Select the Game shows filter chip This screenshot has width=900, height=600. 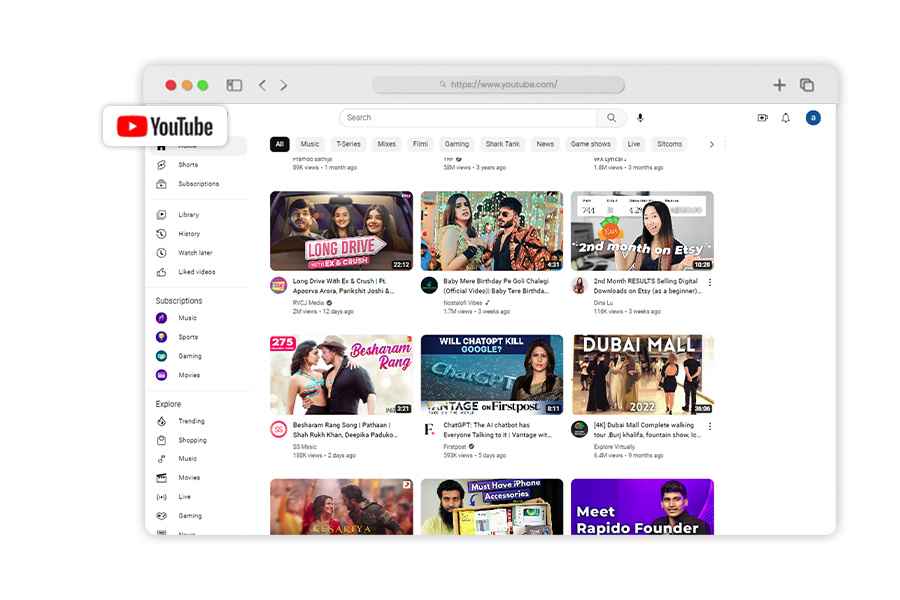pyautogui.click(x=591, y=144)
